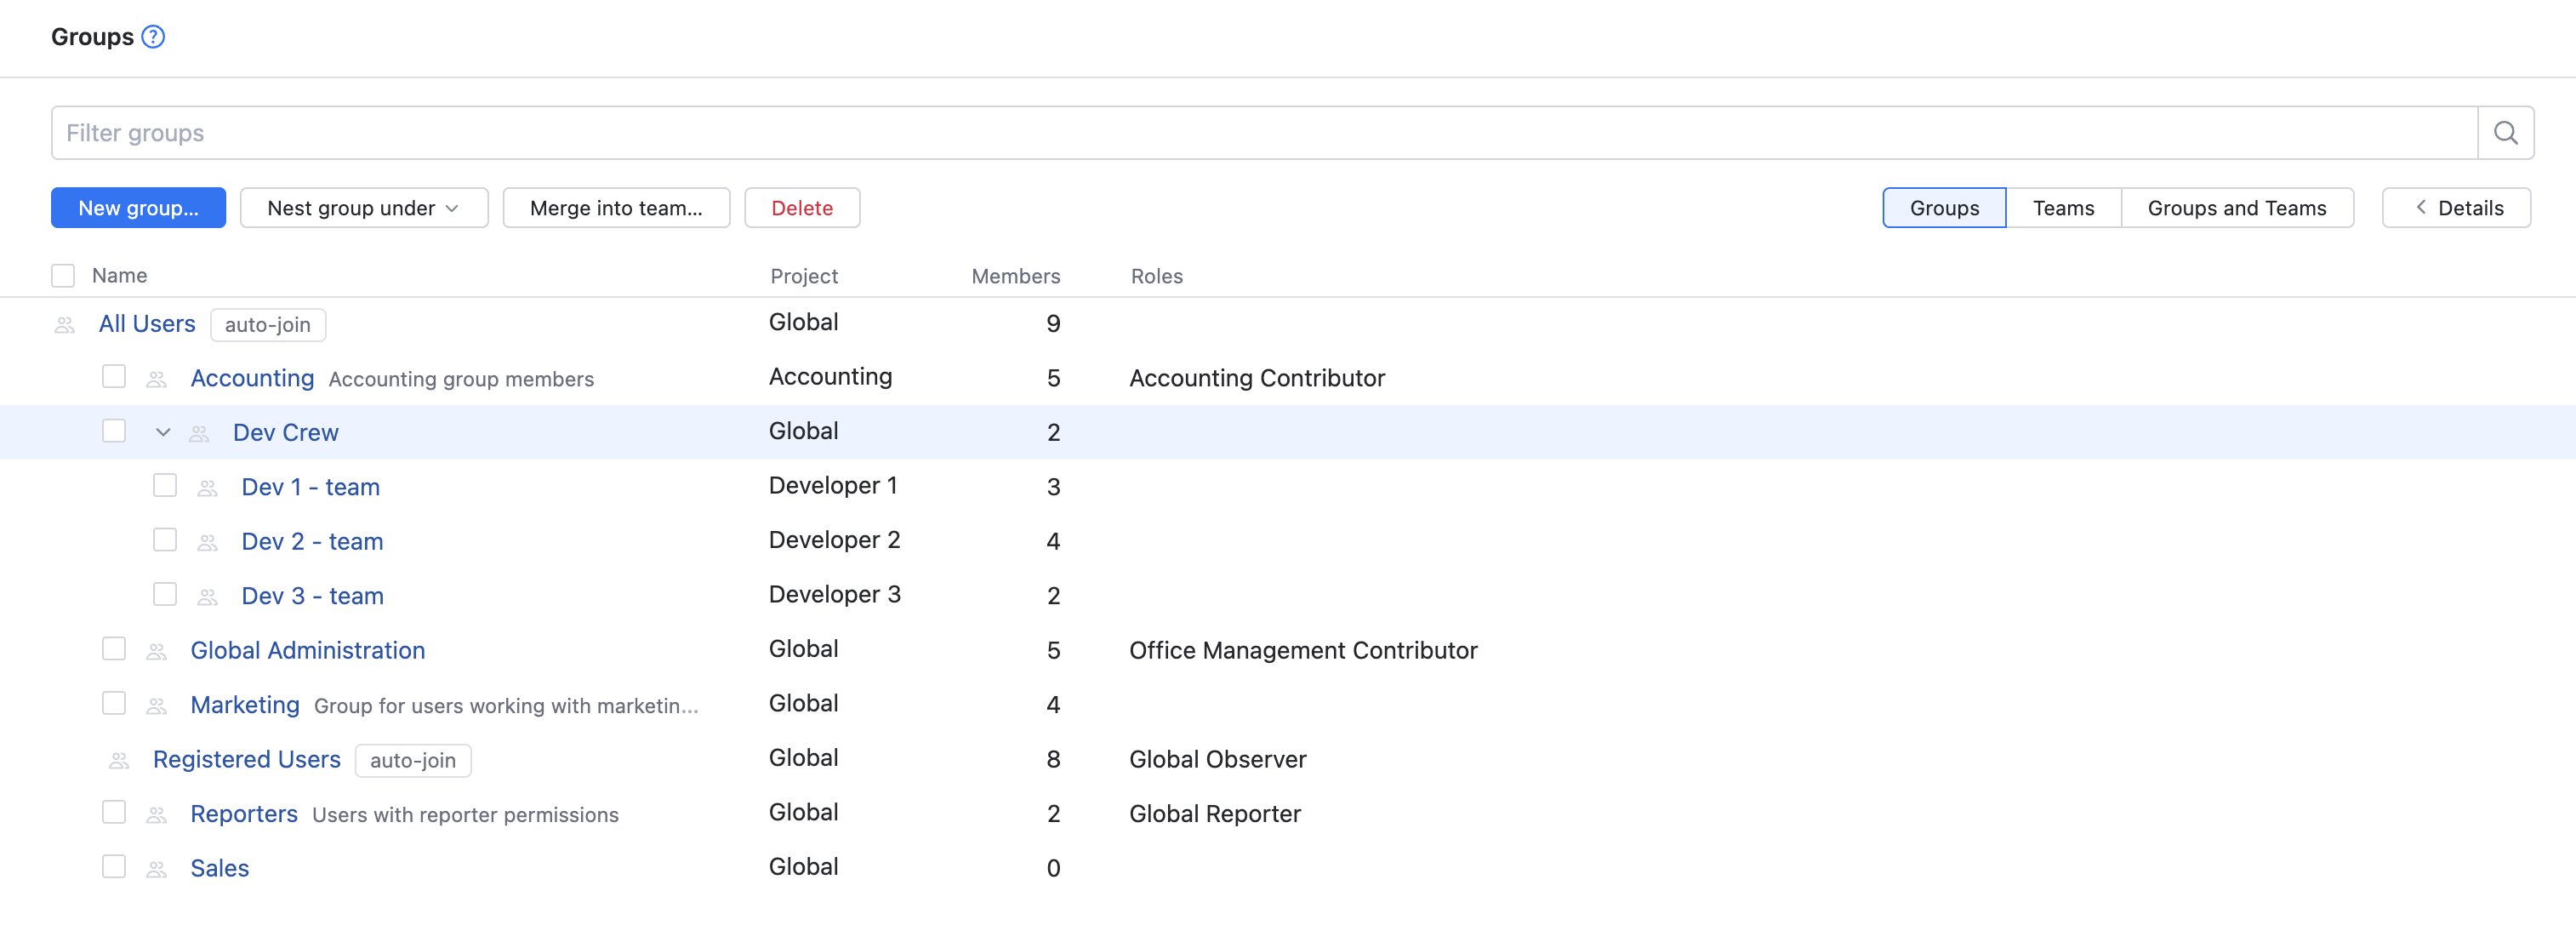The height and width of the screenshot is (948, 2576).
Task: Click the search magnifier icon
Action: pos(2505,133)
